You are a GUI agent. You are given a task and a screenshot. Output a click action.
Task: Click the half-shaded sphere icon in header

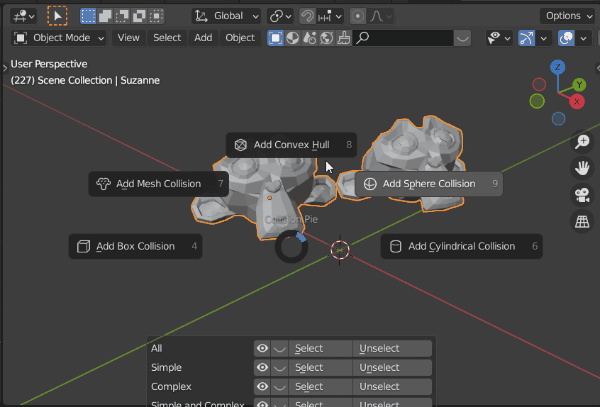pyautogui.click(x=292, y=38)
